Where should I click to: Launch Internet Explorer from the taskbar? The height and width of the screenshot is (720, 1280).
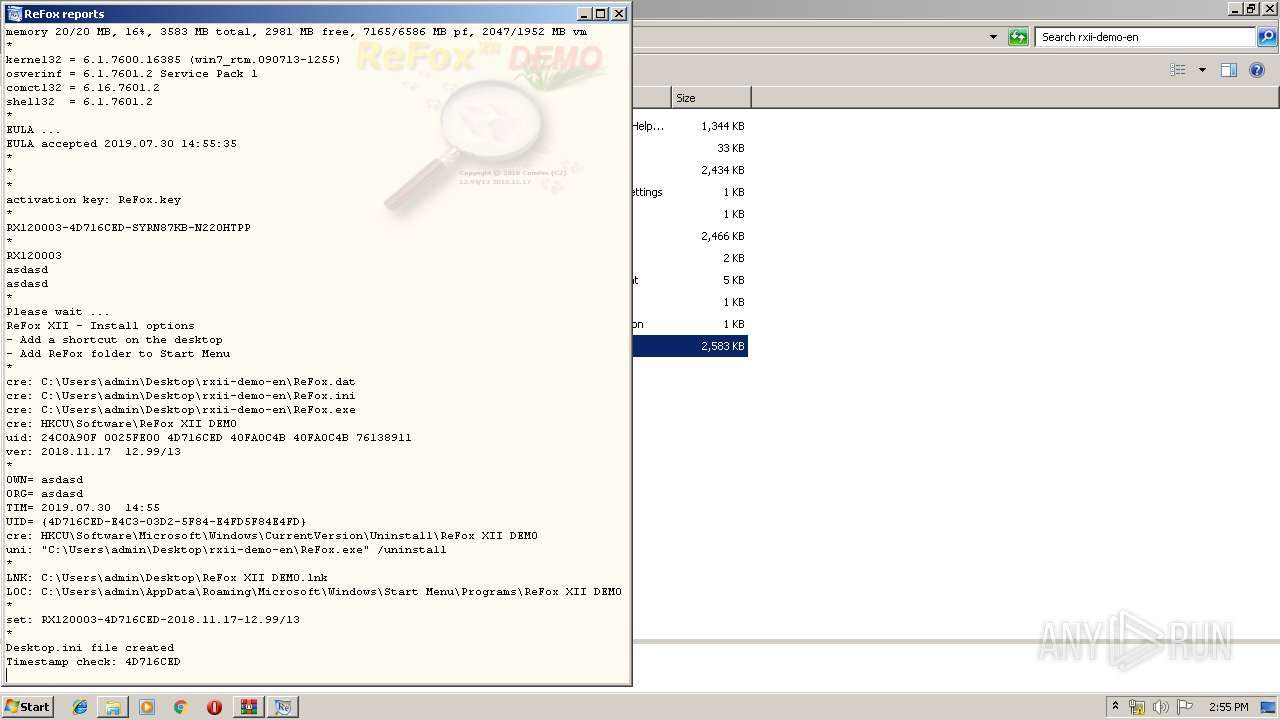80,707
